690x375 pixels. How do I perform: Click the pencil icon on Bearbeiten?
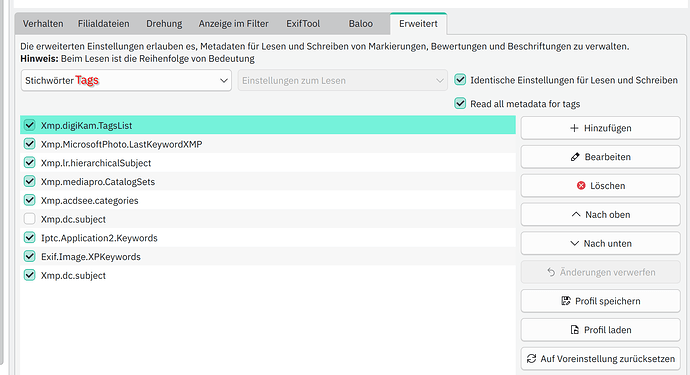coord(575,157)
